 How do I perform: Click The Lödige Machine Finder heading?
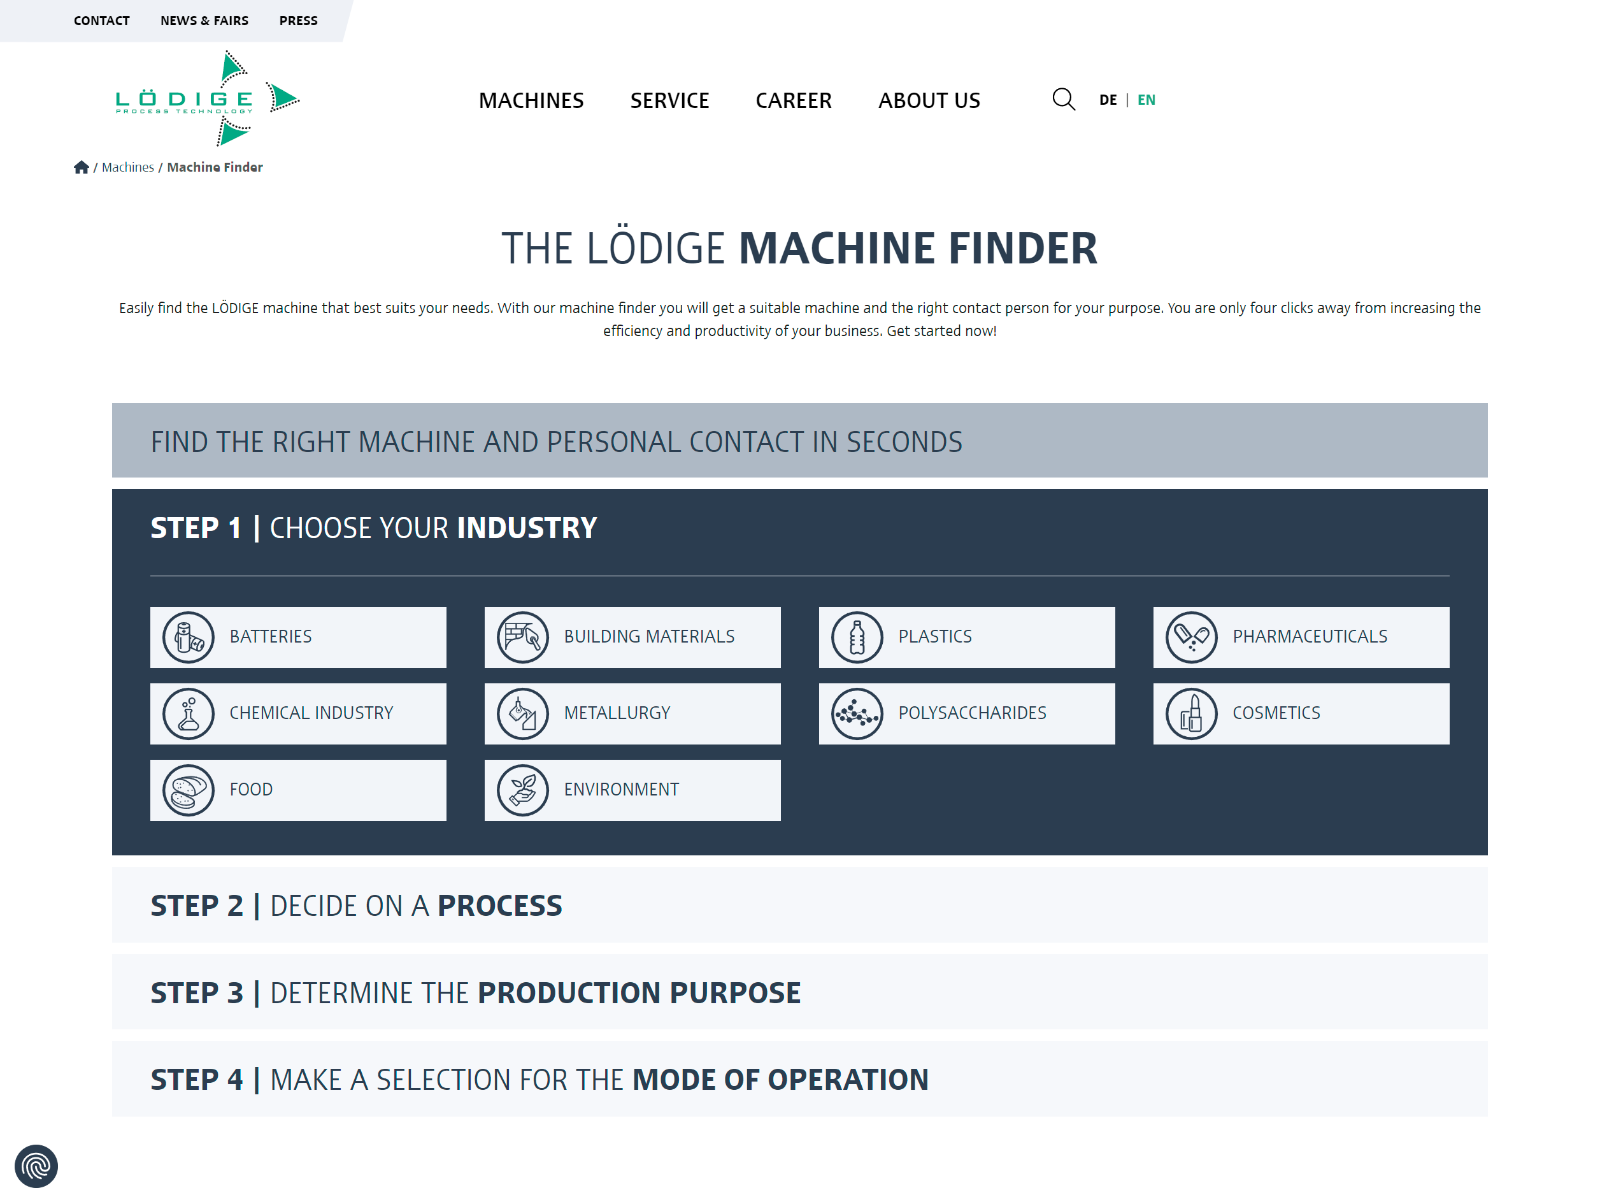(x=800, y=248)
